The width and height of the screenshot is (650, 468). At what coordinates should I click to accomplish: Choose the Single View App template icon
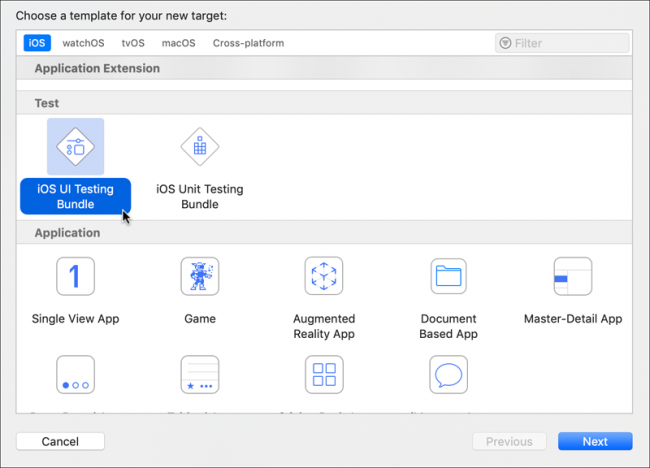click(x=75, y=276)
